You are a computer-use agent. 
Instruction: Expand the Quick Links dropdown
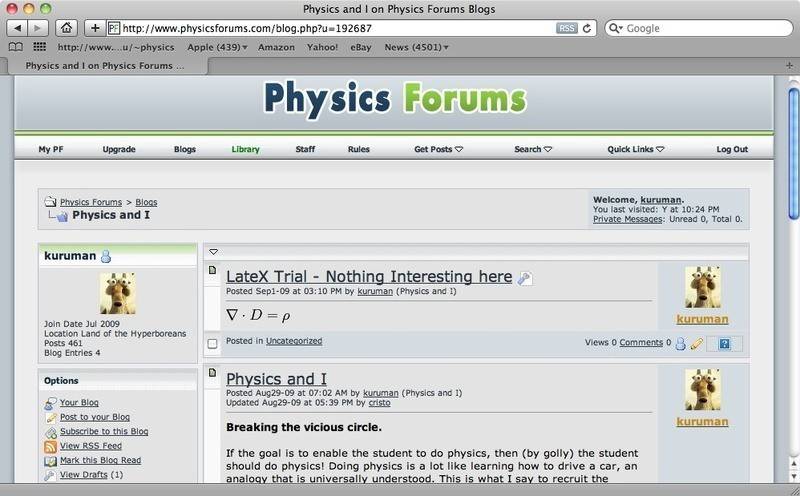[635, 149]
